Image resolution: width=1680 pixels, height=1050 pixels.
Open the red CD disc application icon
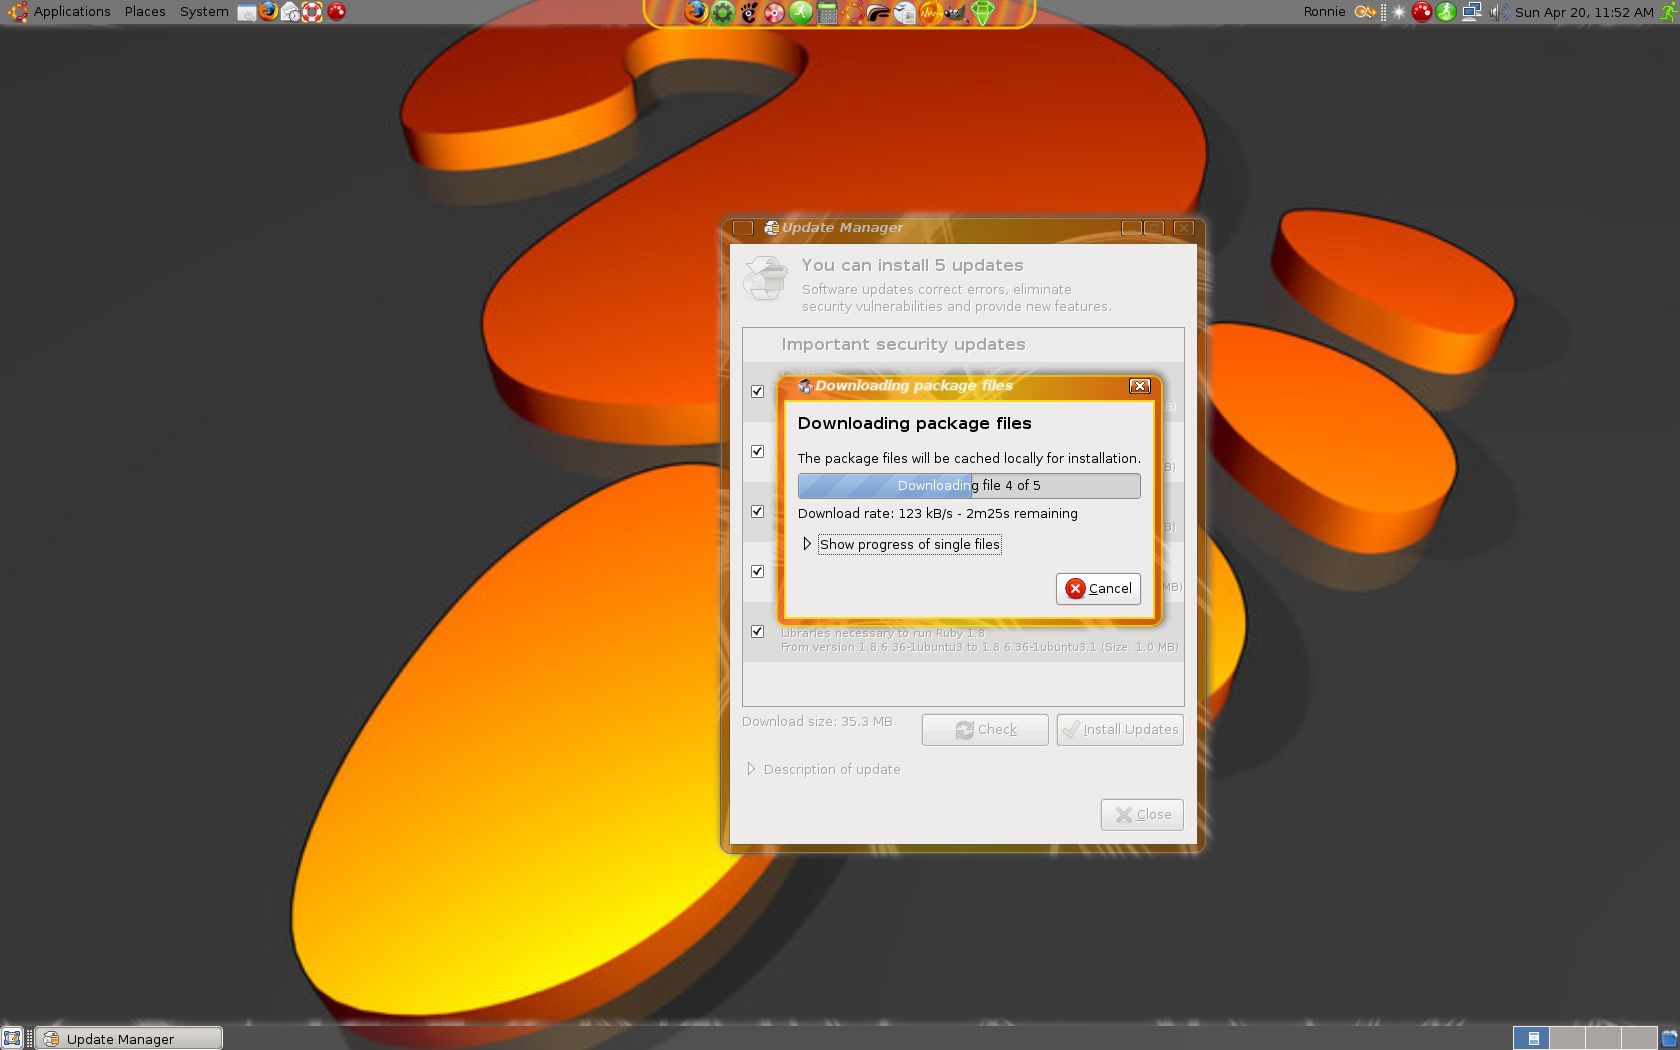pyautogui.click(x=774, y=12)
